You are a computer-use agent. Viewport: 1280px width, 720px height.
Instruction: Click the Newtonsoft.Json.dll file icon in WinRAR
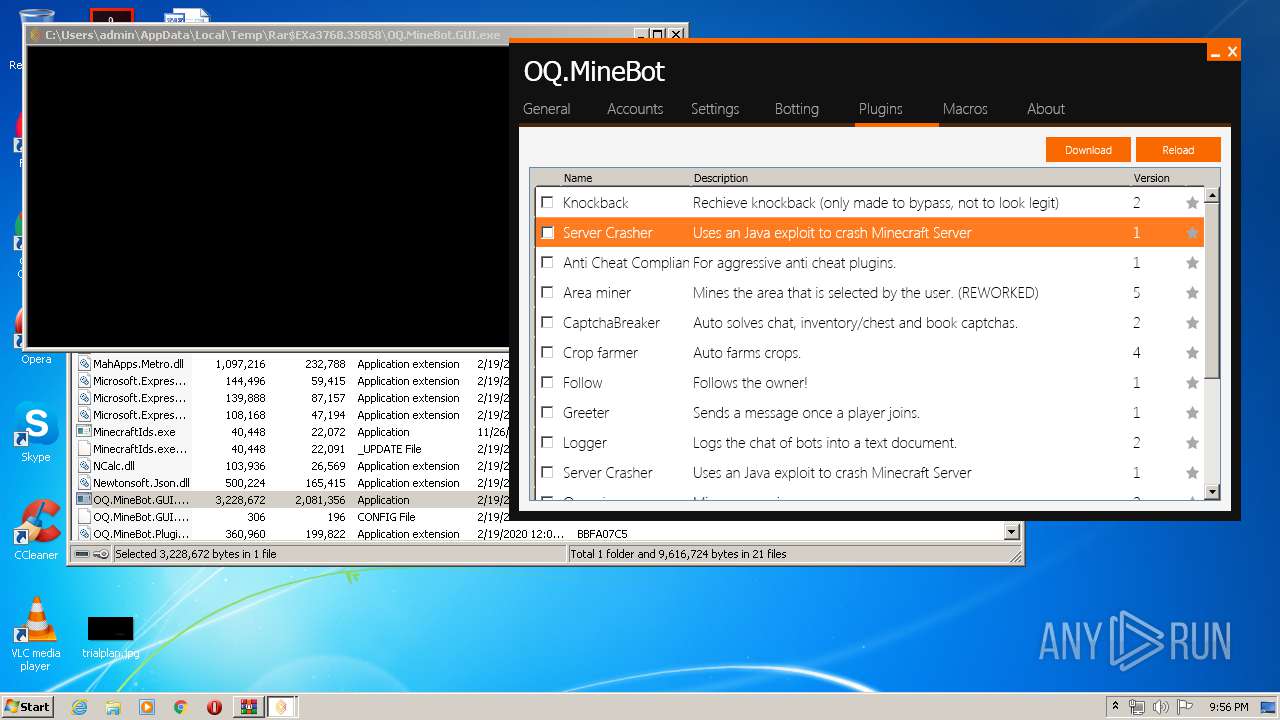[85, 483]
